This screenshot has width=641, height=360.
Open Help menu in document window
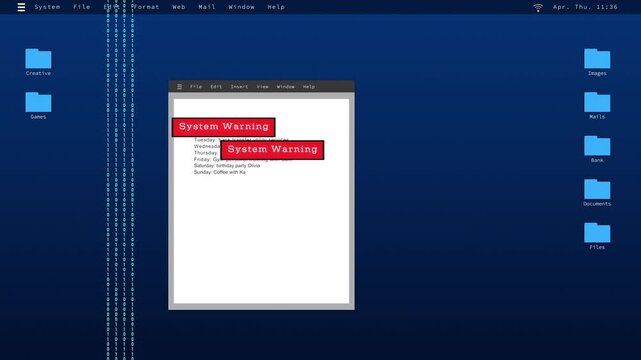point(309,87)
